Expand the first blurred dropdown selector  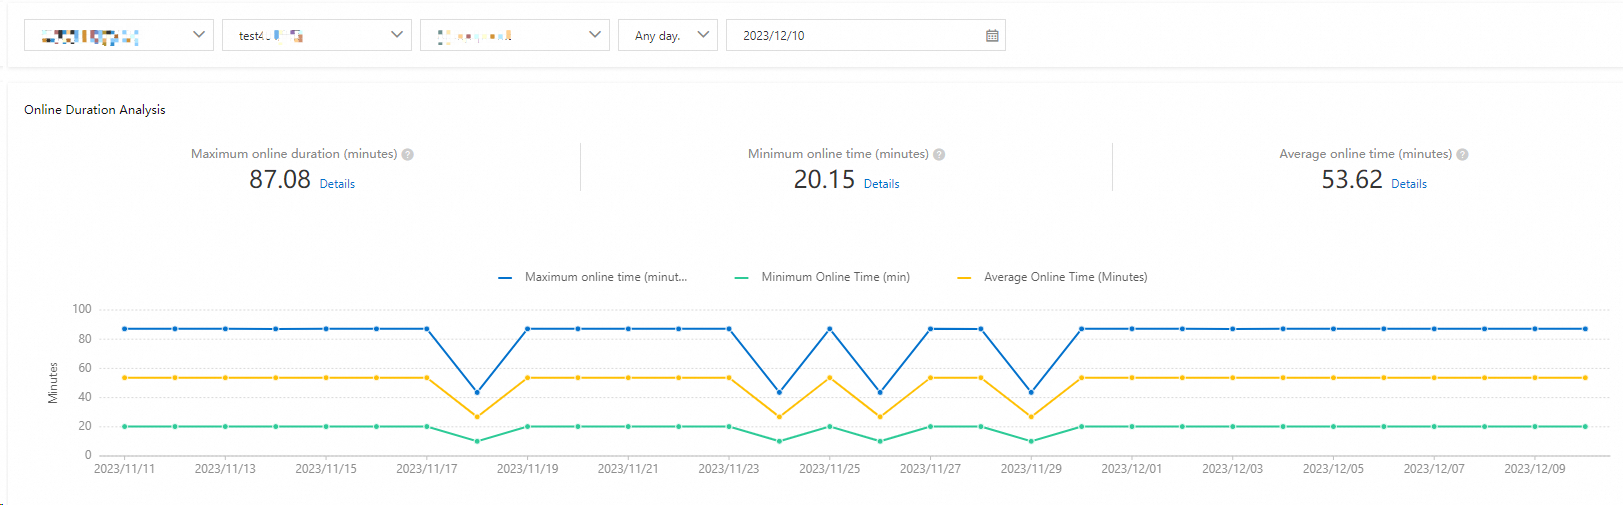tap(118, 36)
